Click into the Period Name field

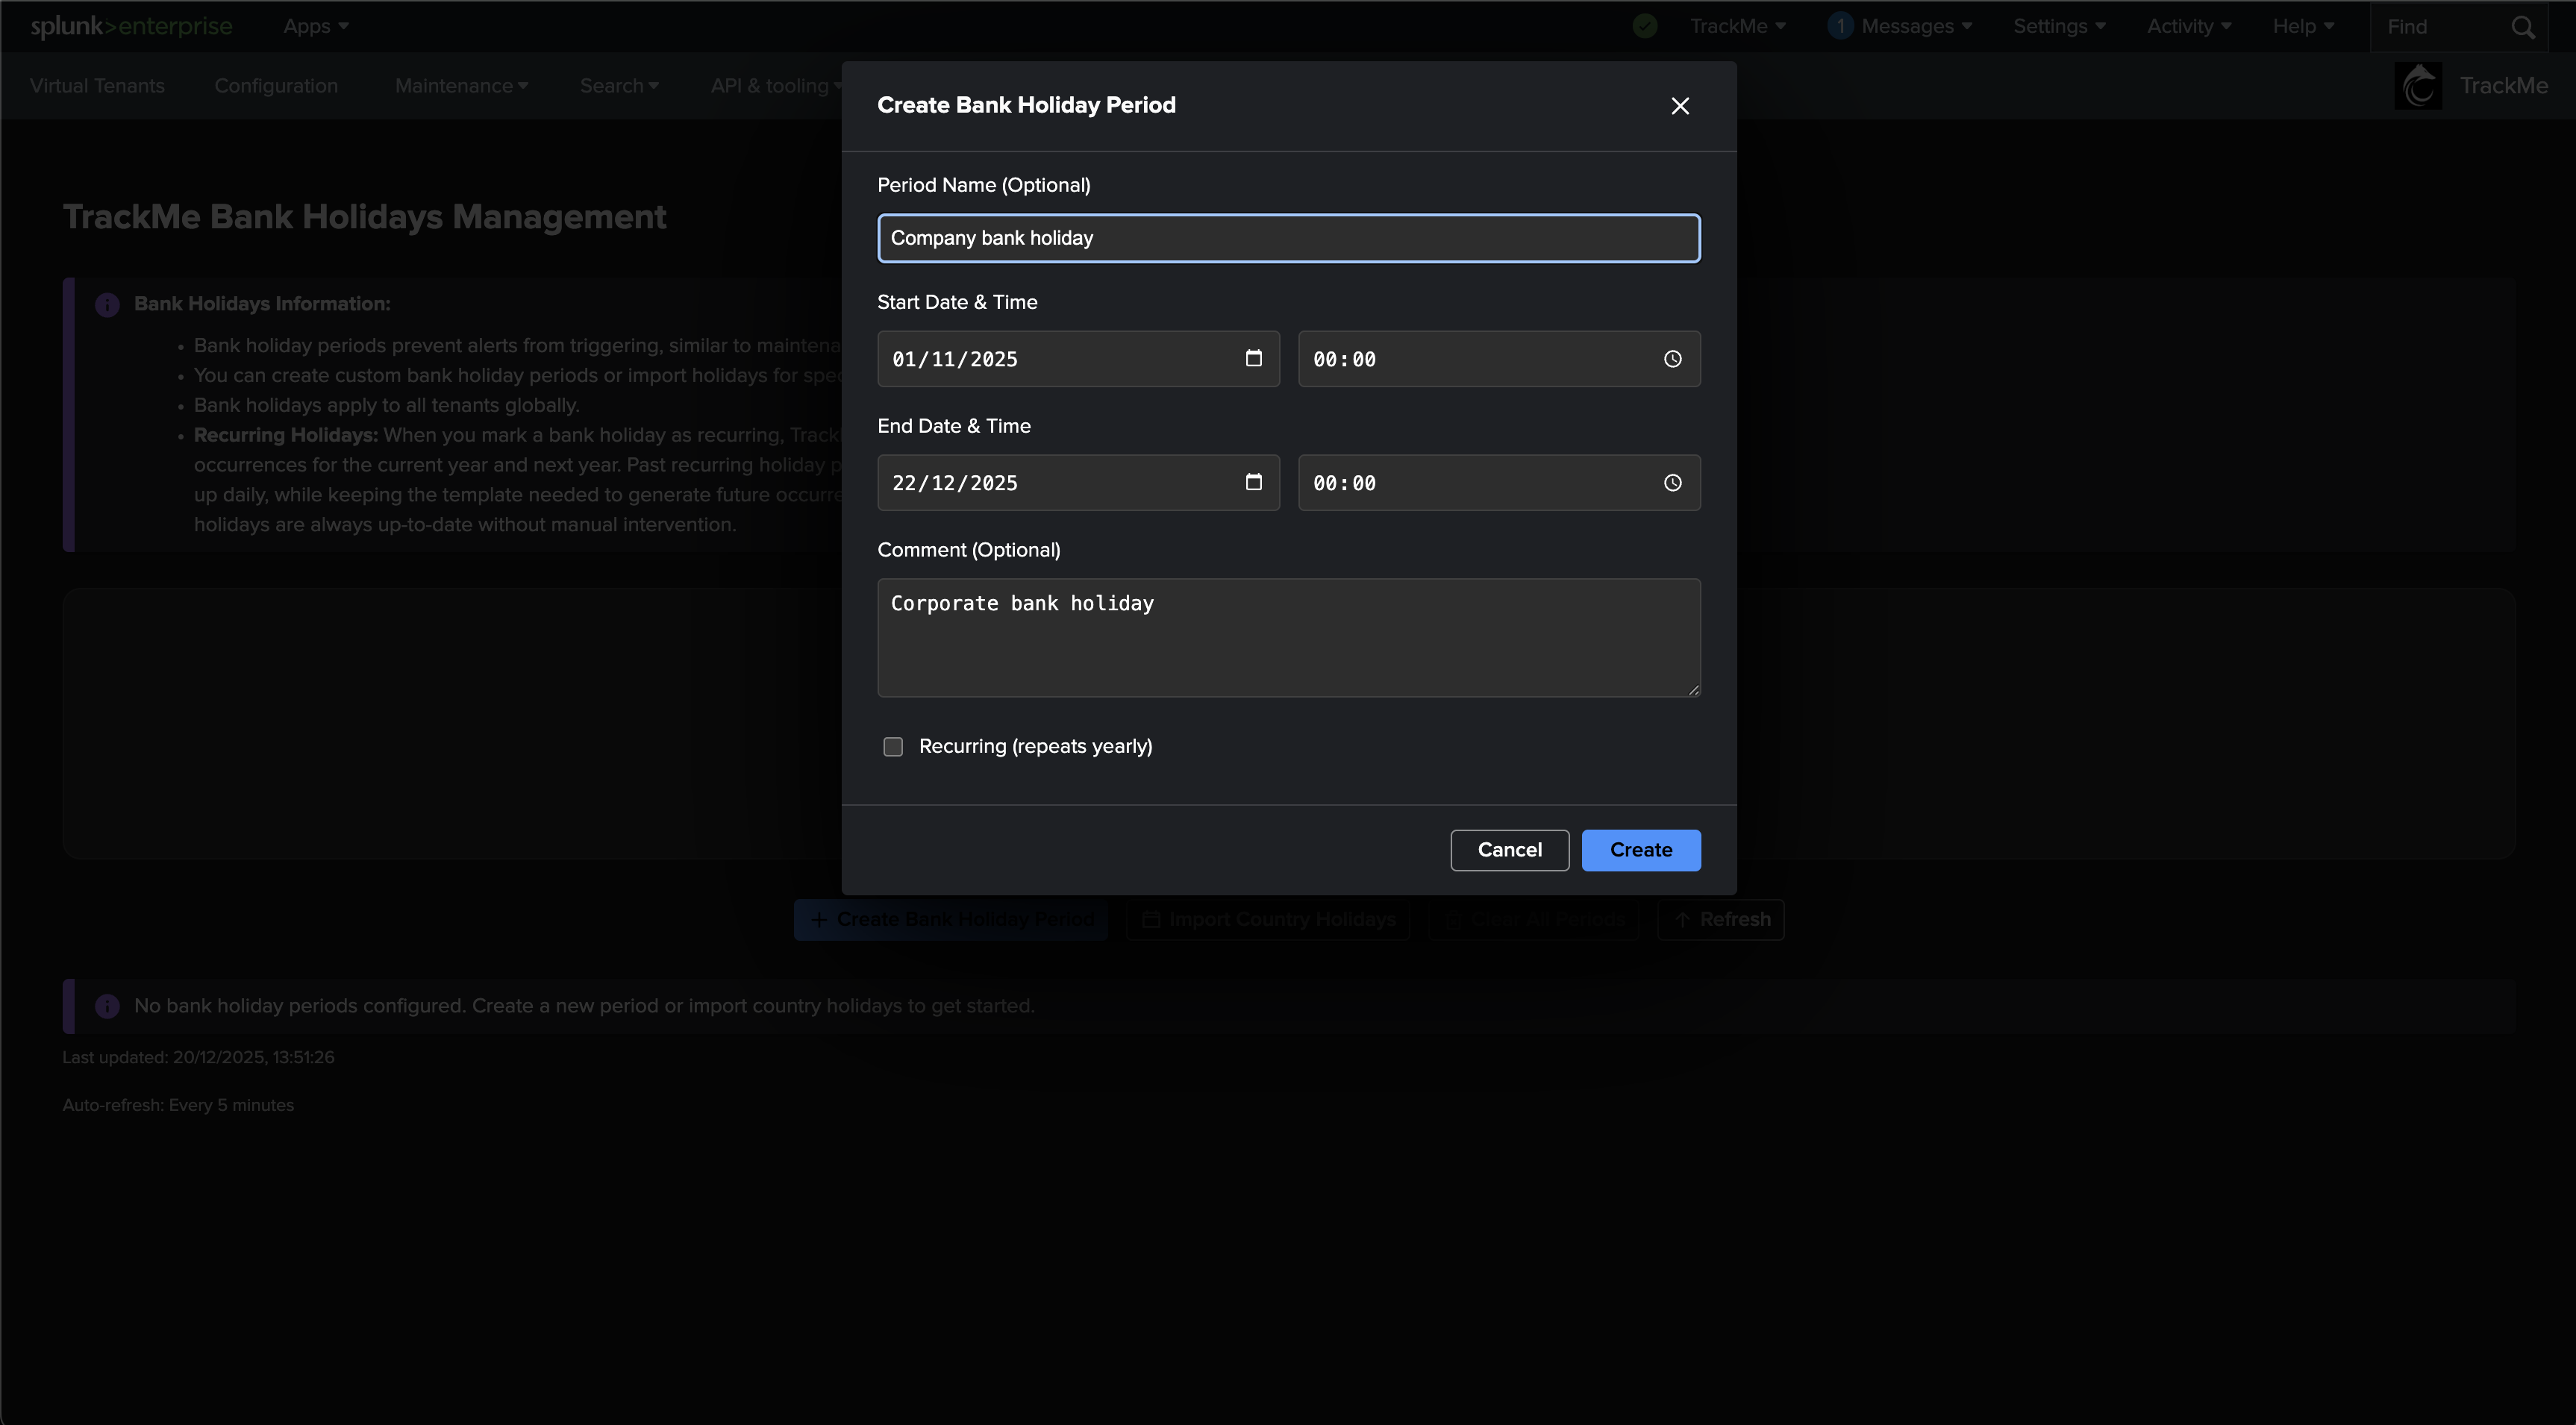point(1288,238)
